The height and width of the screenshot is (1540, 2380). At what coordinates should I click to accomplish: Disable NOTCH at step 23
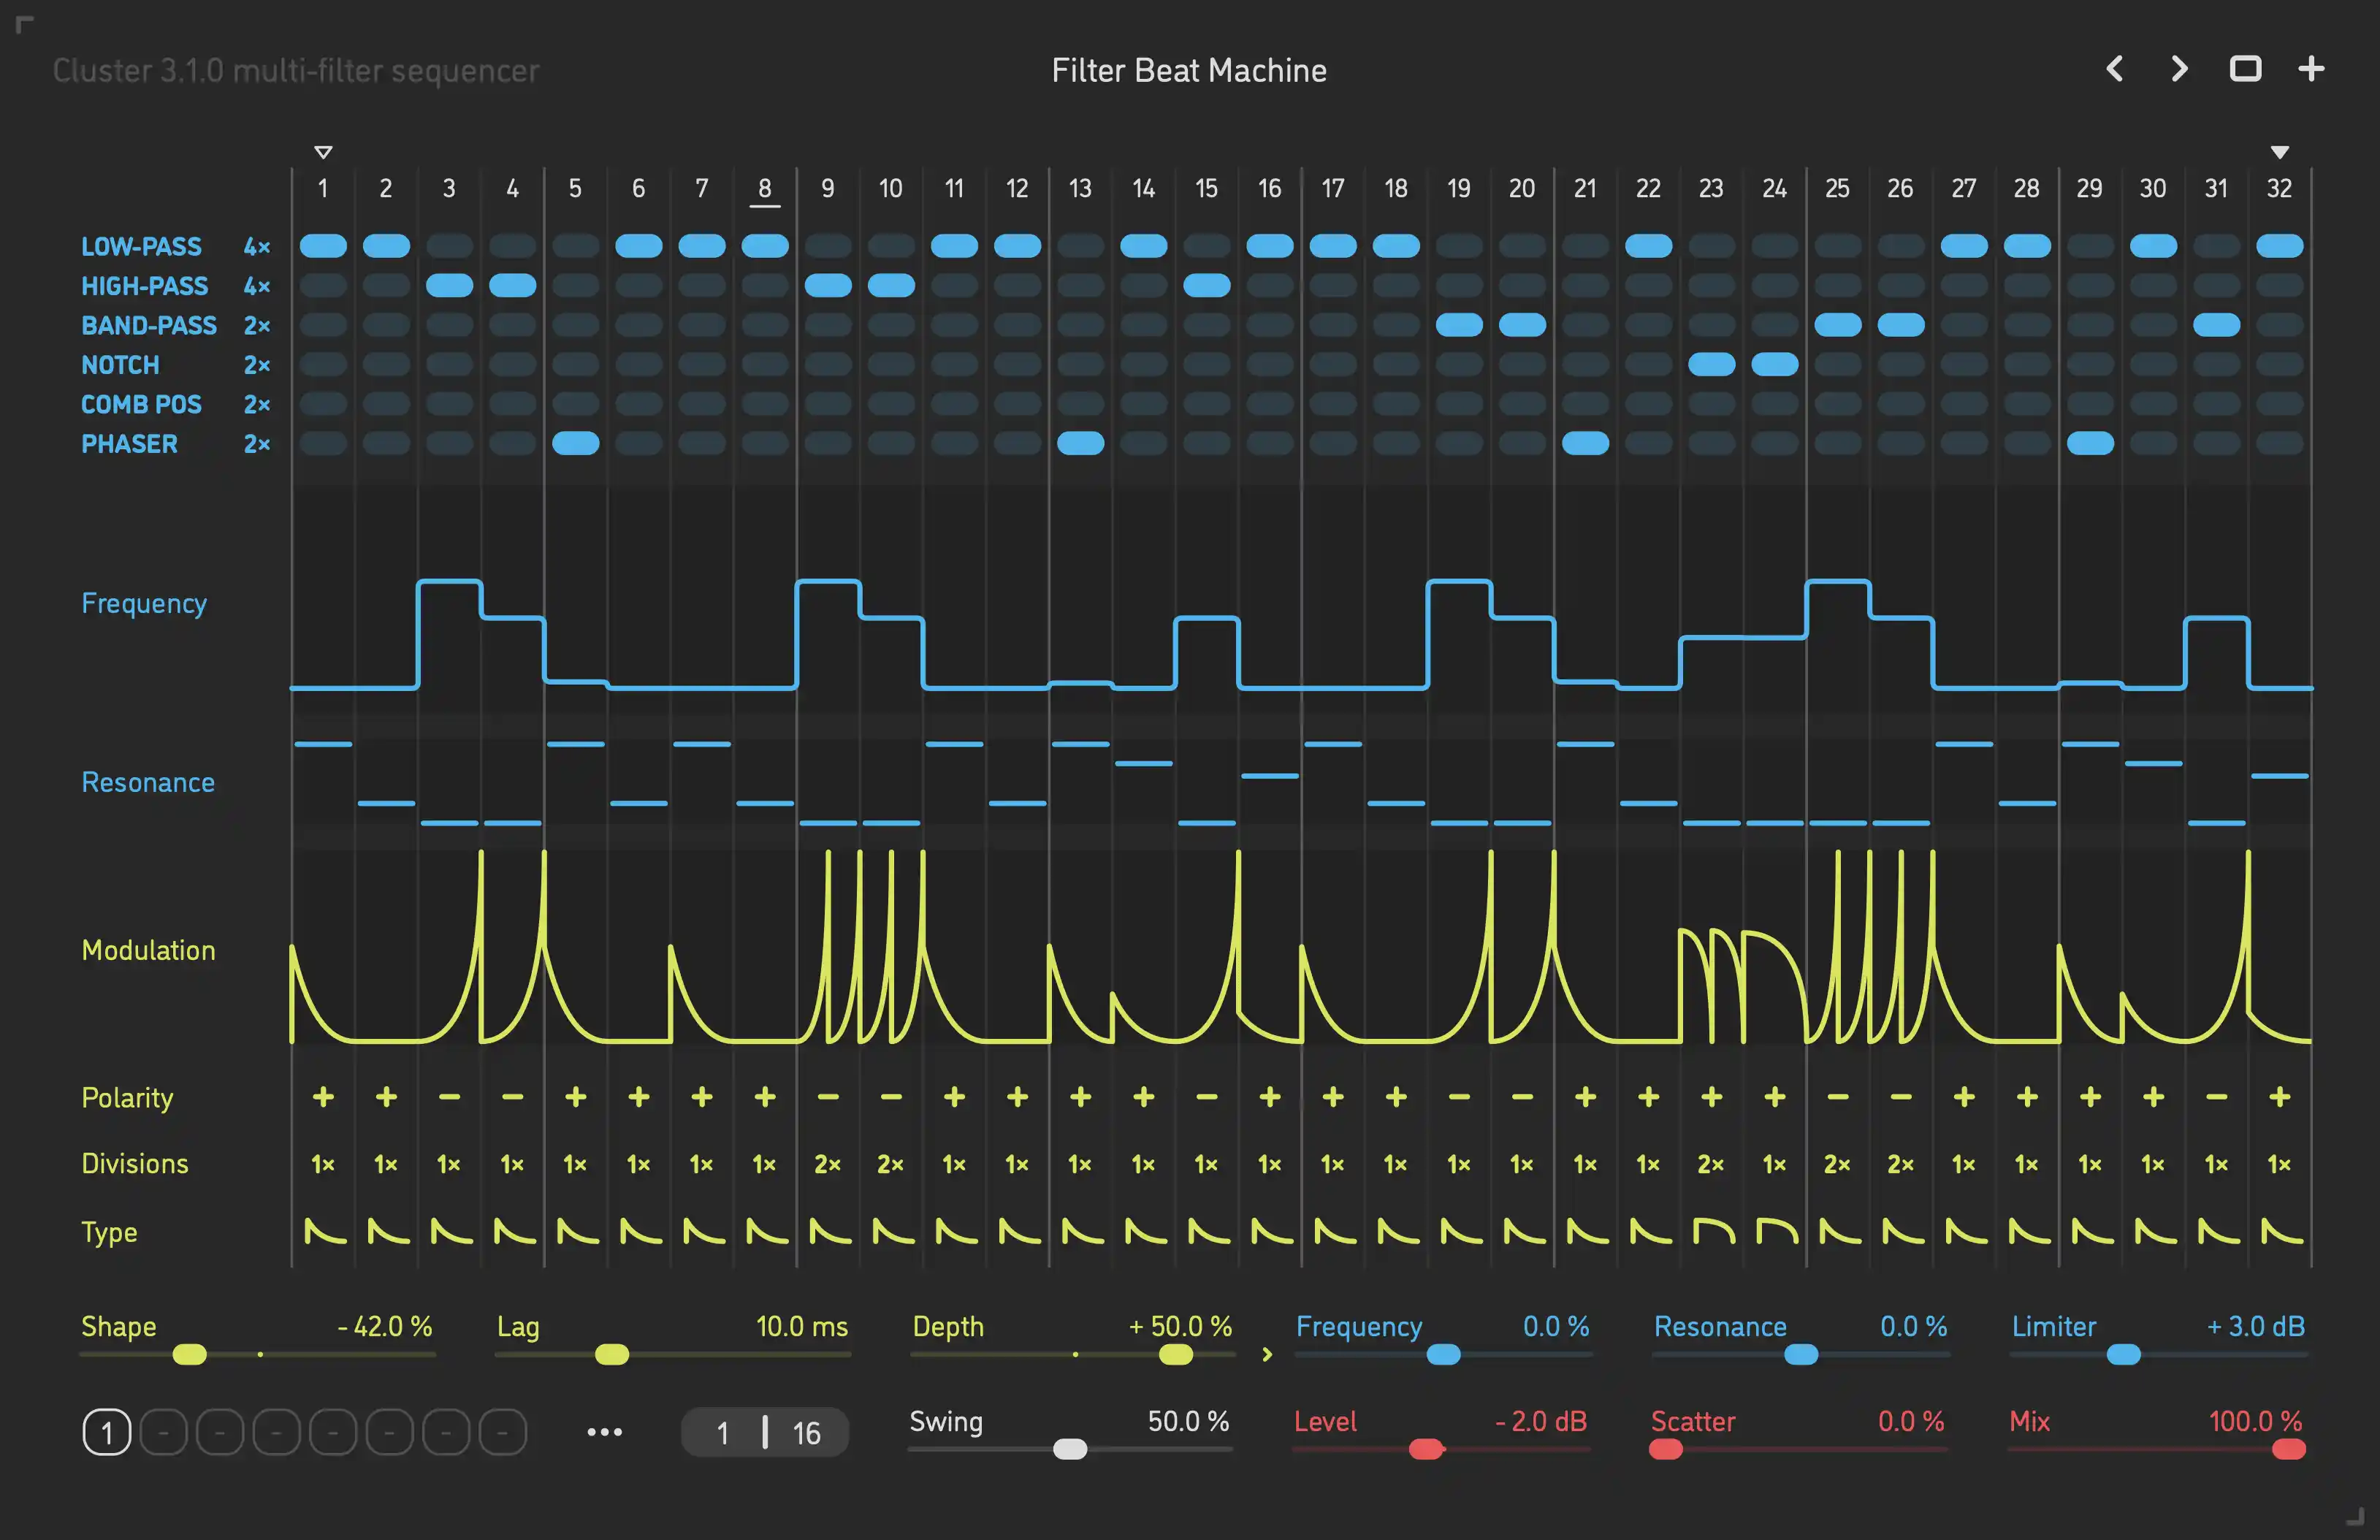[1712, 364]
